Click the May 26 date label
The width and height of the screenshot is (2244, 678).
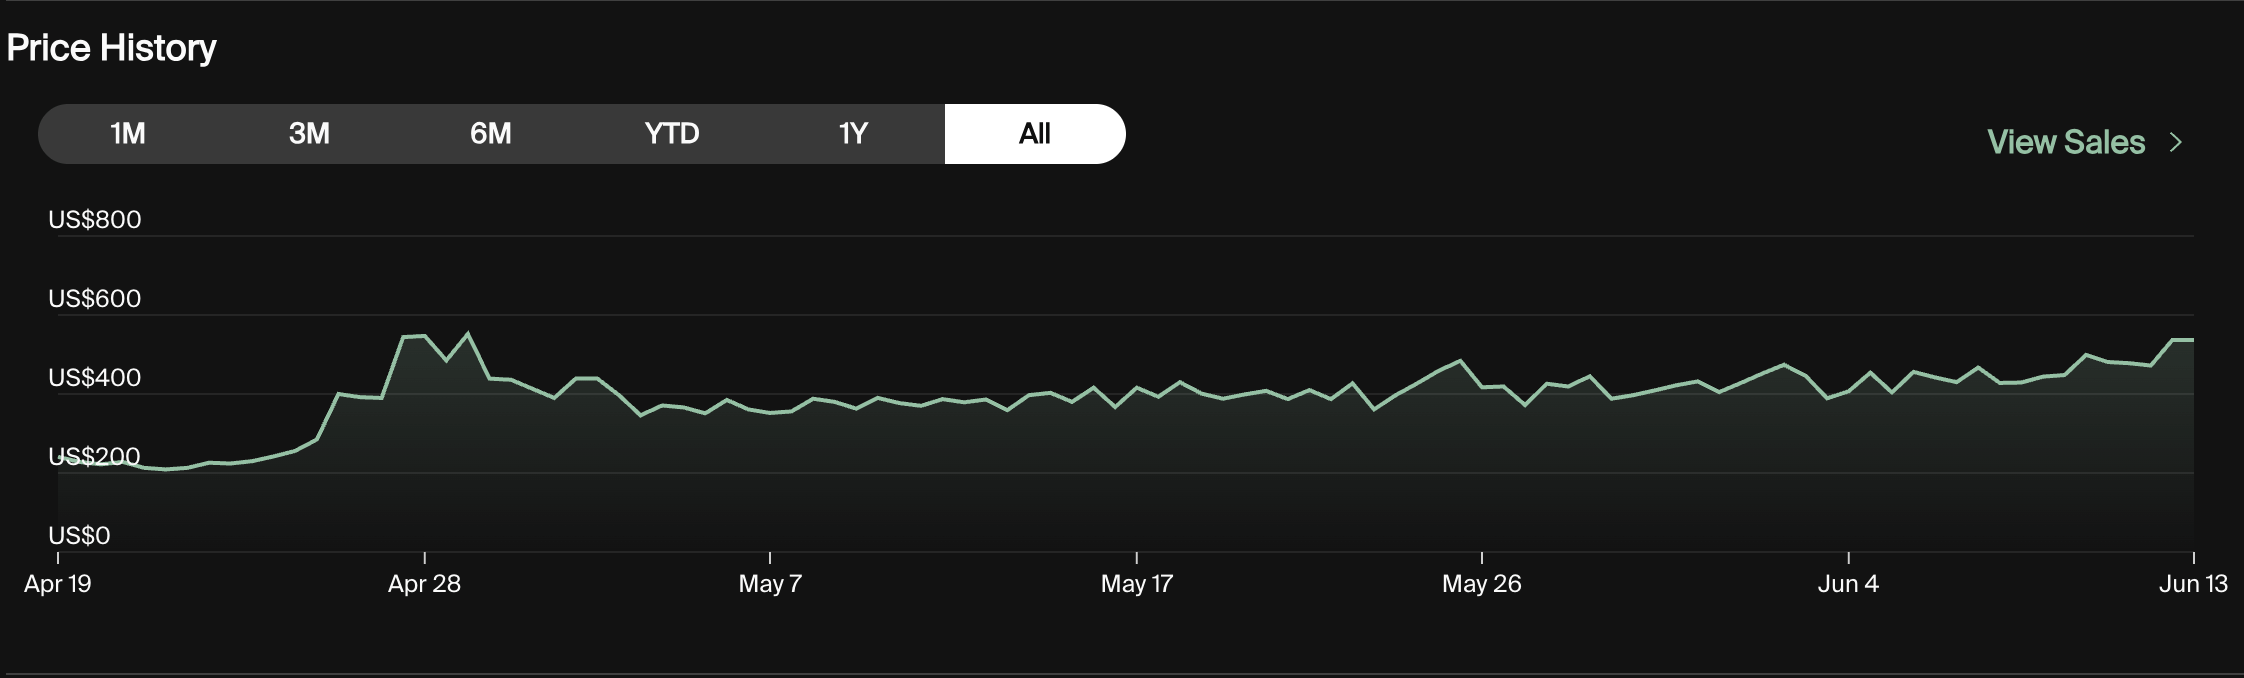point(1482,584)
